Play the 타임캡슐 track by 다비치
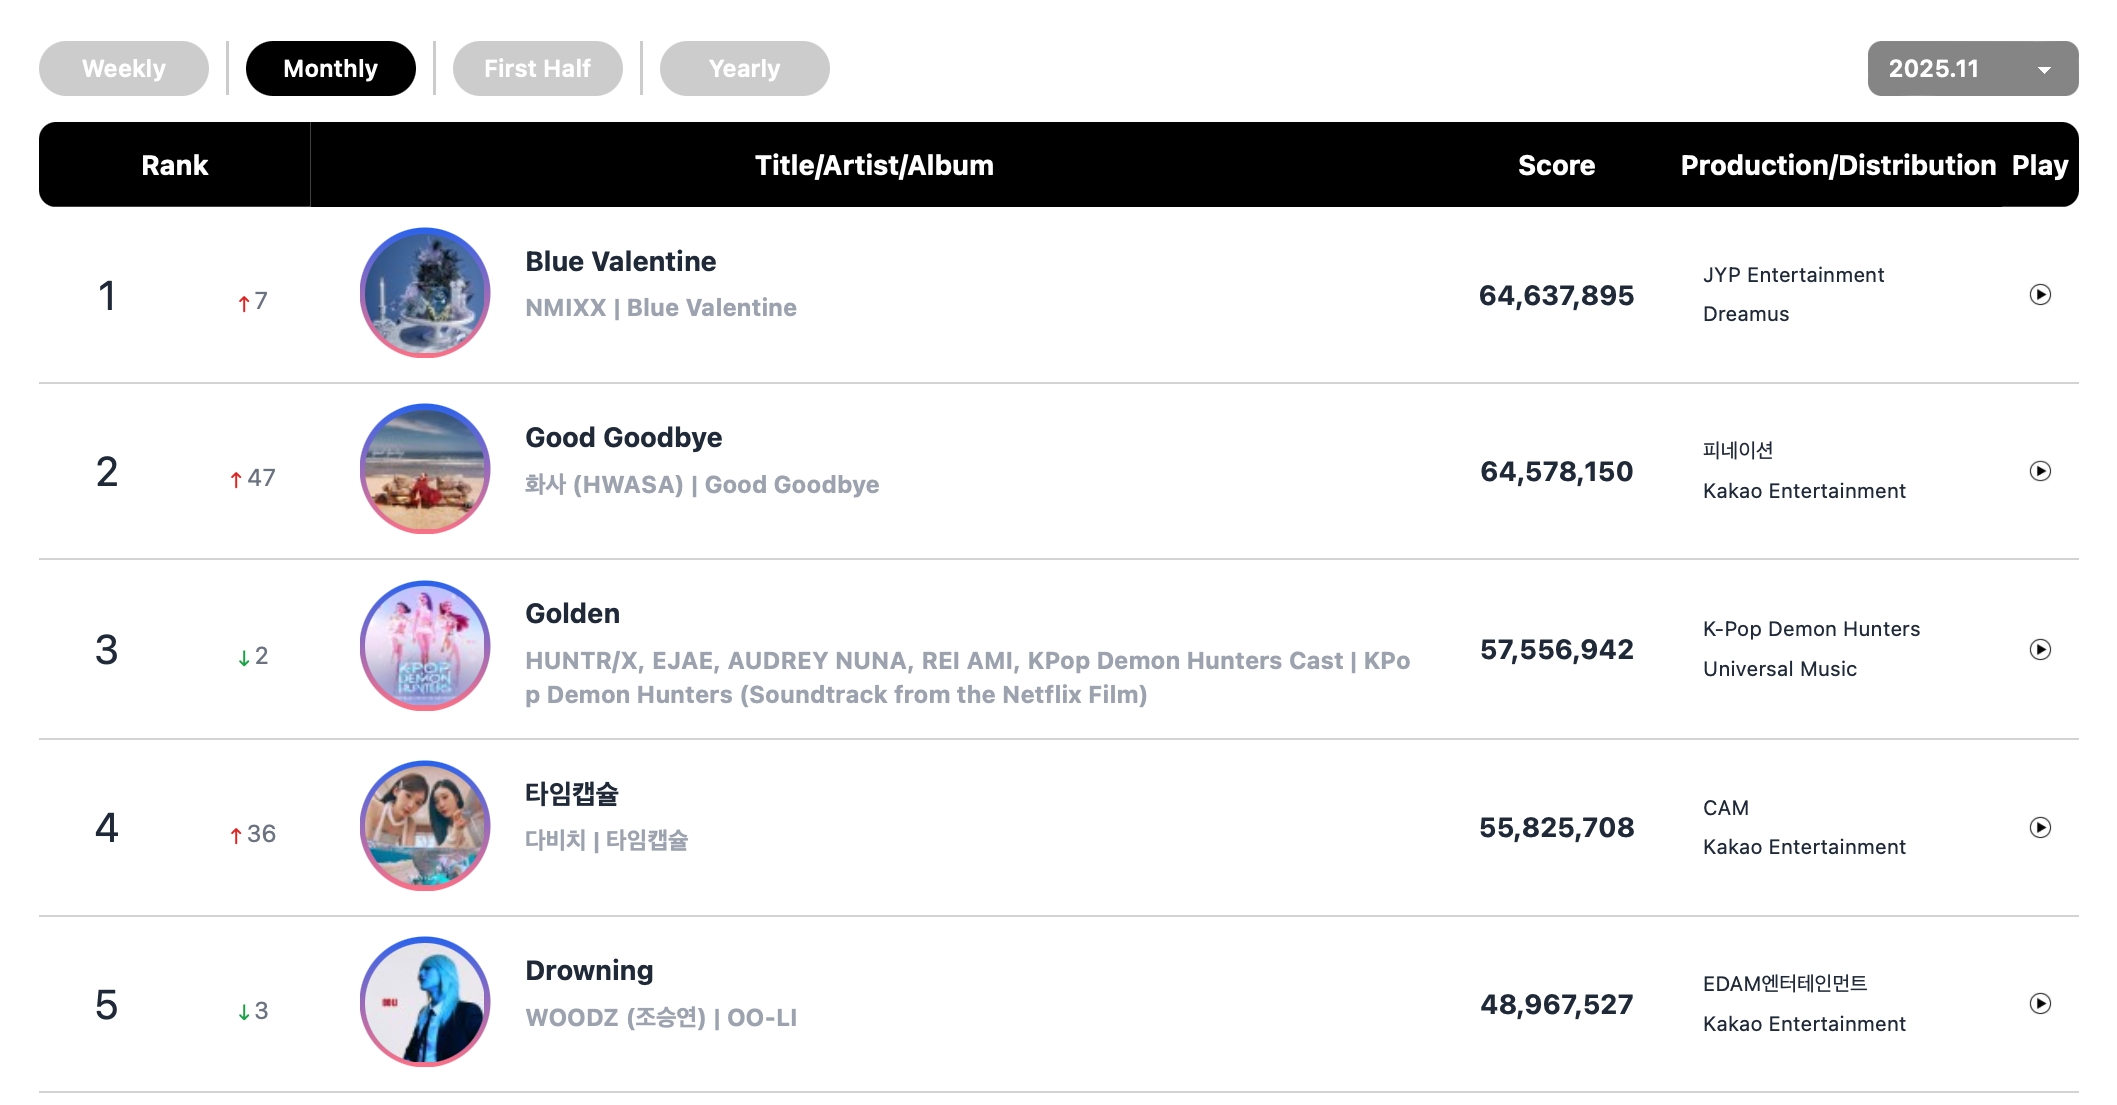 point(2040,827)
